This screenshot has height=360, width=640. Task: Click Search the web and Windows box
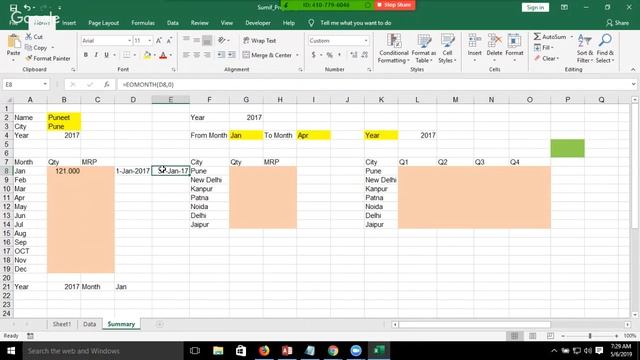coord(103,351)
